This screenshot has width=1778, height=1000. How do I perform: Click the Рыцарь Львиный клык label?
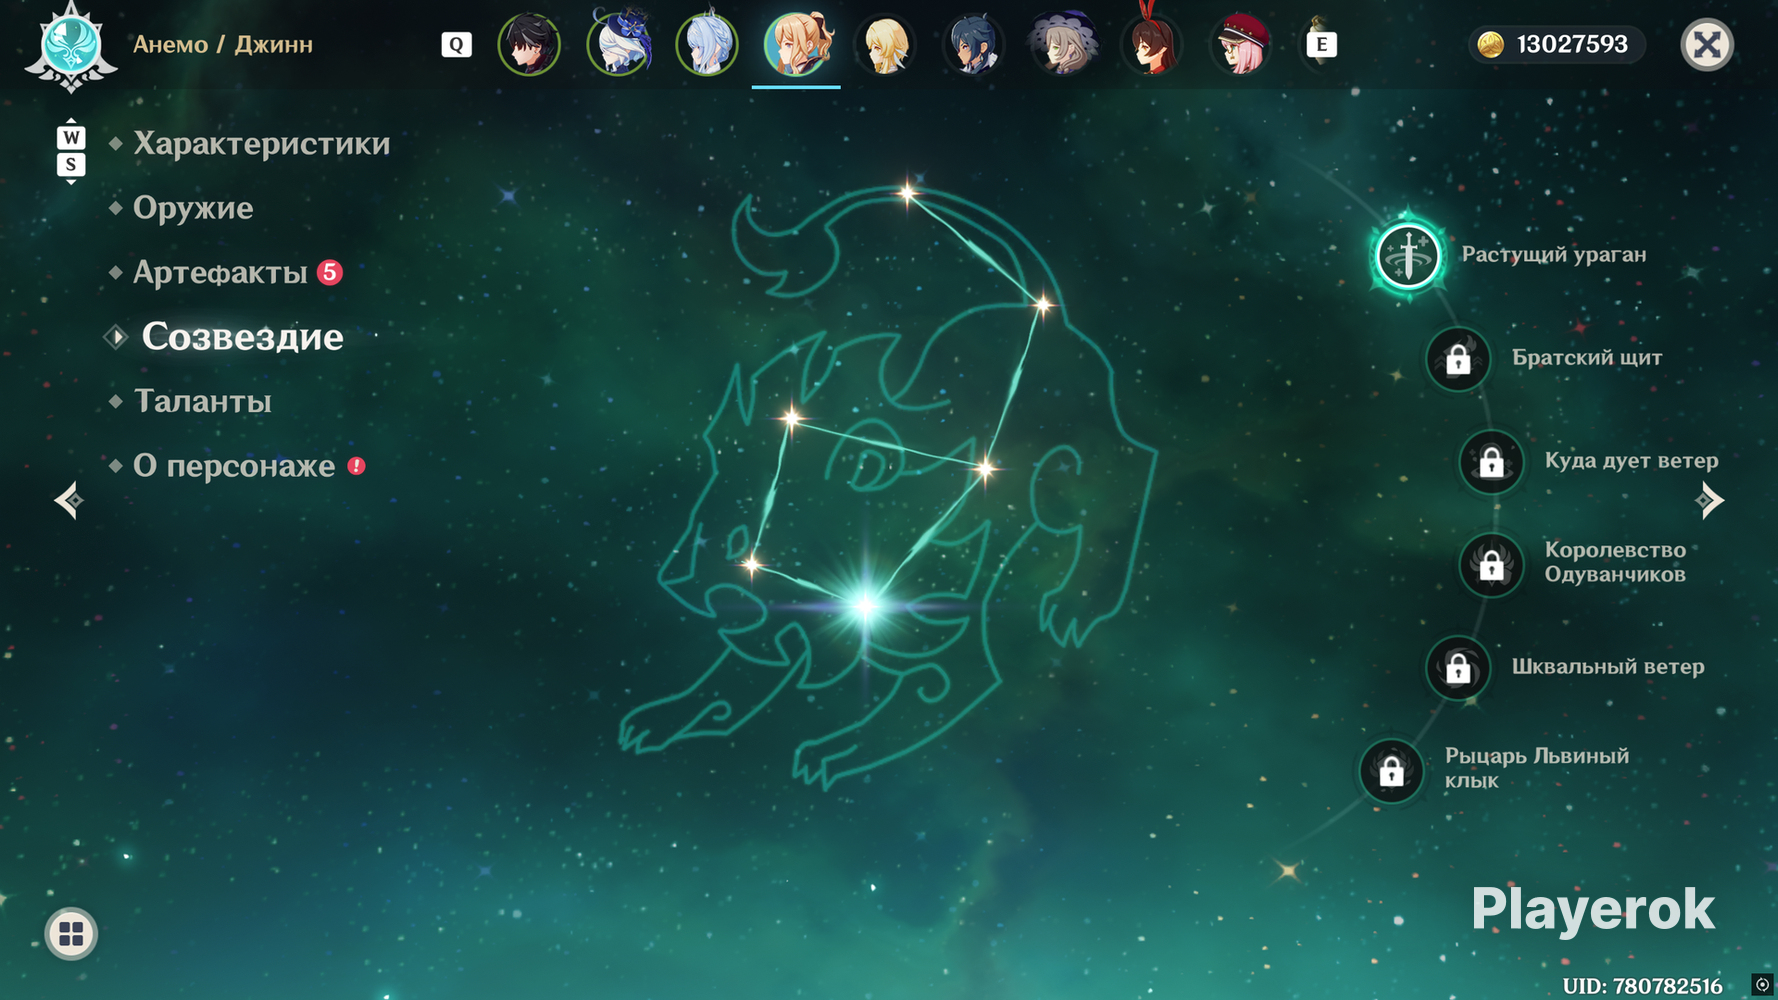(1537, 768)
